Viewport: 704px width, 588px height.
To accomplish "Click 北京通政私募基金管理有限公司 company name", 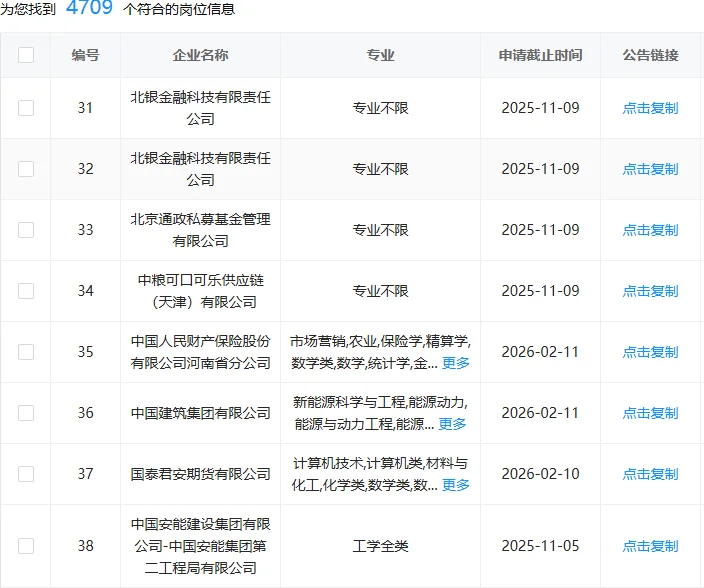I will pos(200,230).
